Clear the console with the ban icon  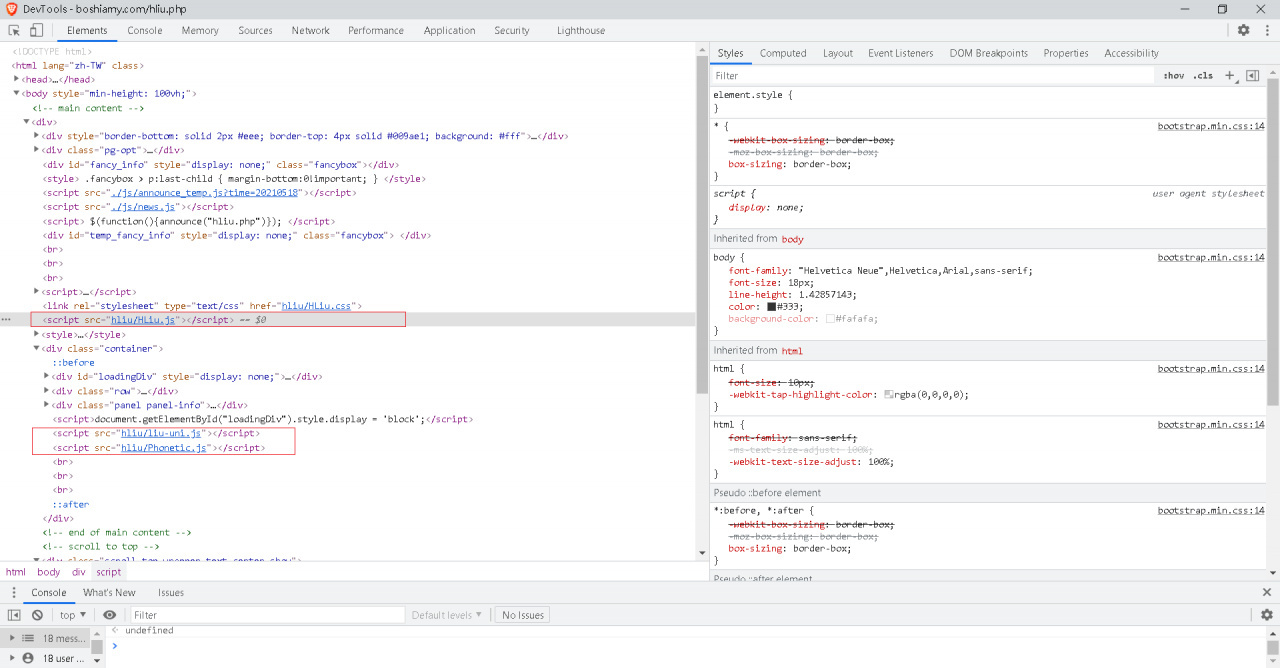coord(37,615)
